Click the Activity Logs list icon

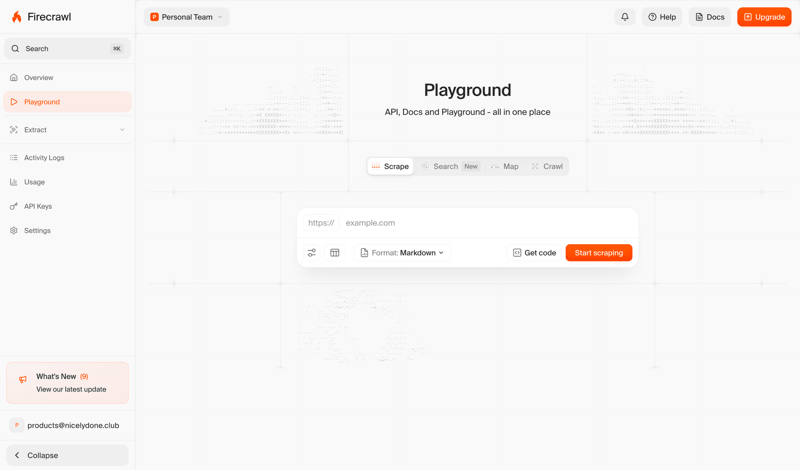[x=14, y=158]
